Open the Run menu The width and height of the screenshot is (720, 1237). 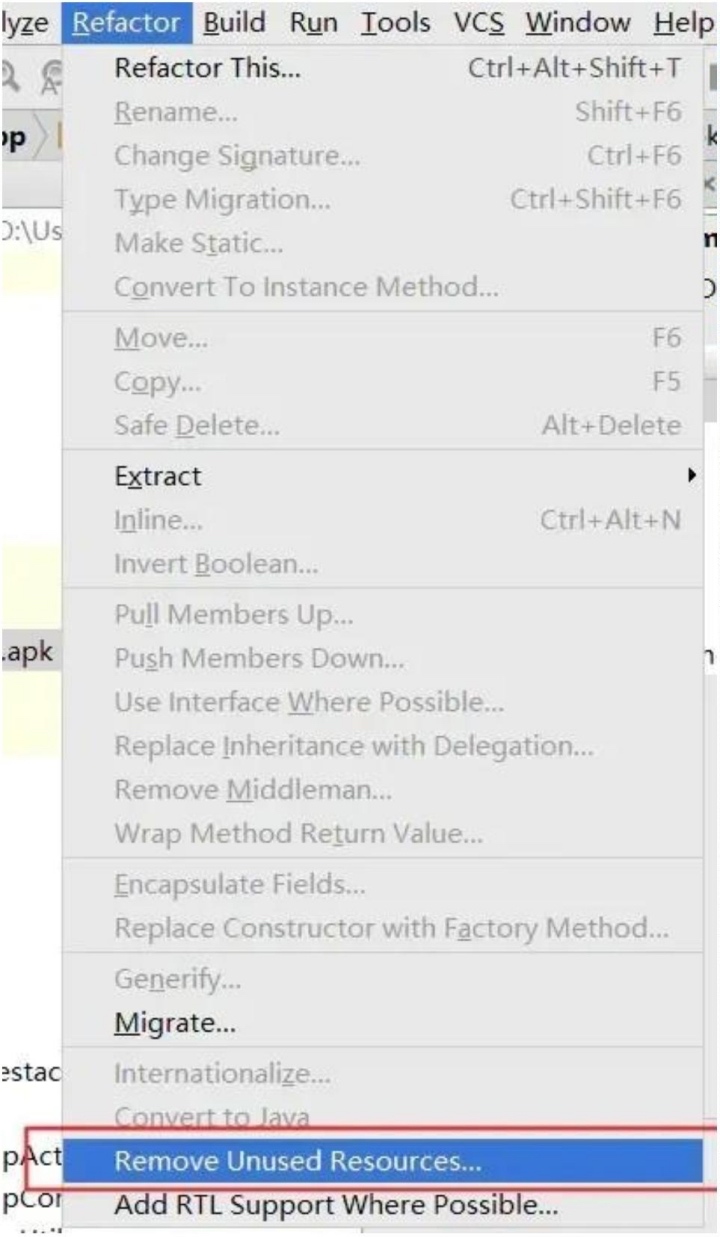[313, 22]
